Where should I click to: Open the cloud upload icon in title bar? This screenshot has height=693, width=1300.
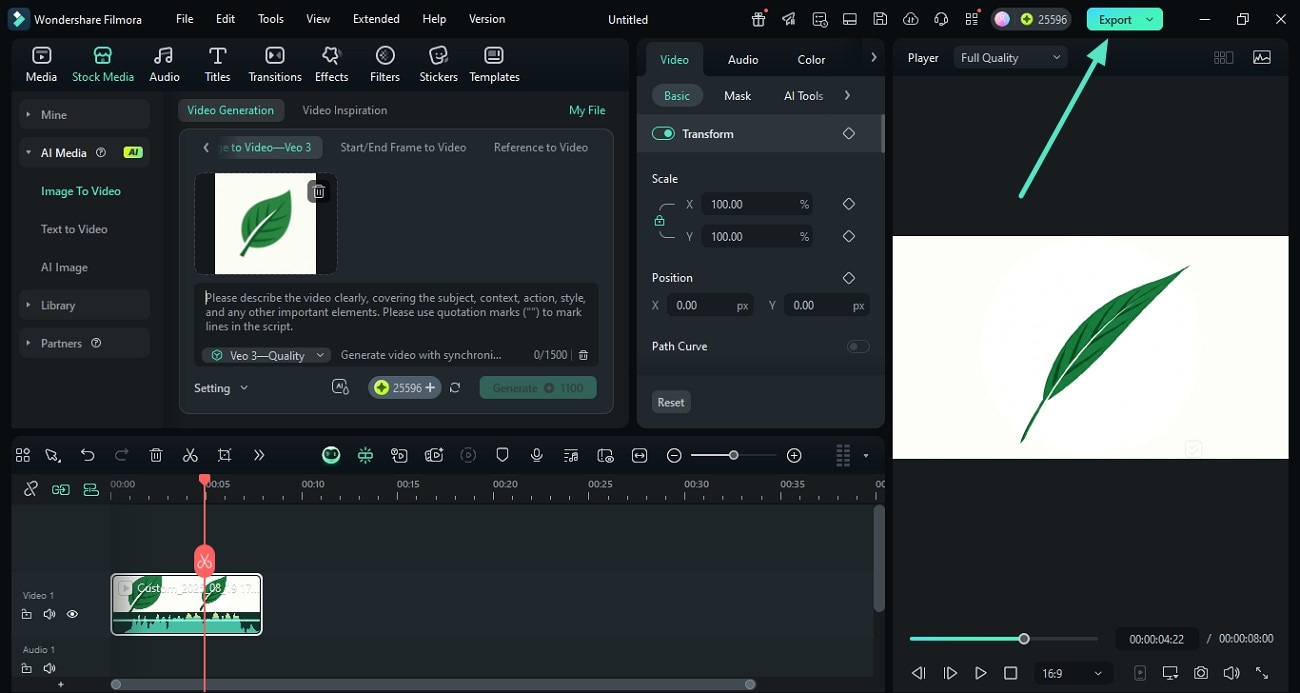coord(910,19)
